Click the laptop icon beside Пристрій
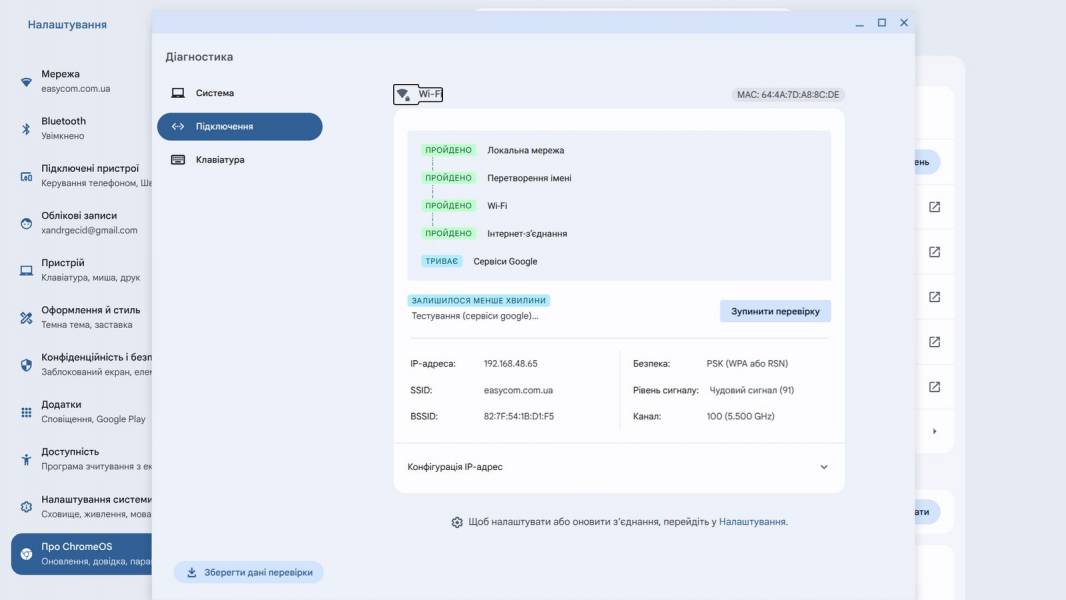Screen dimensions: 1066x600 (x=26, y=270)
